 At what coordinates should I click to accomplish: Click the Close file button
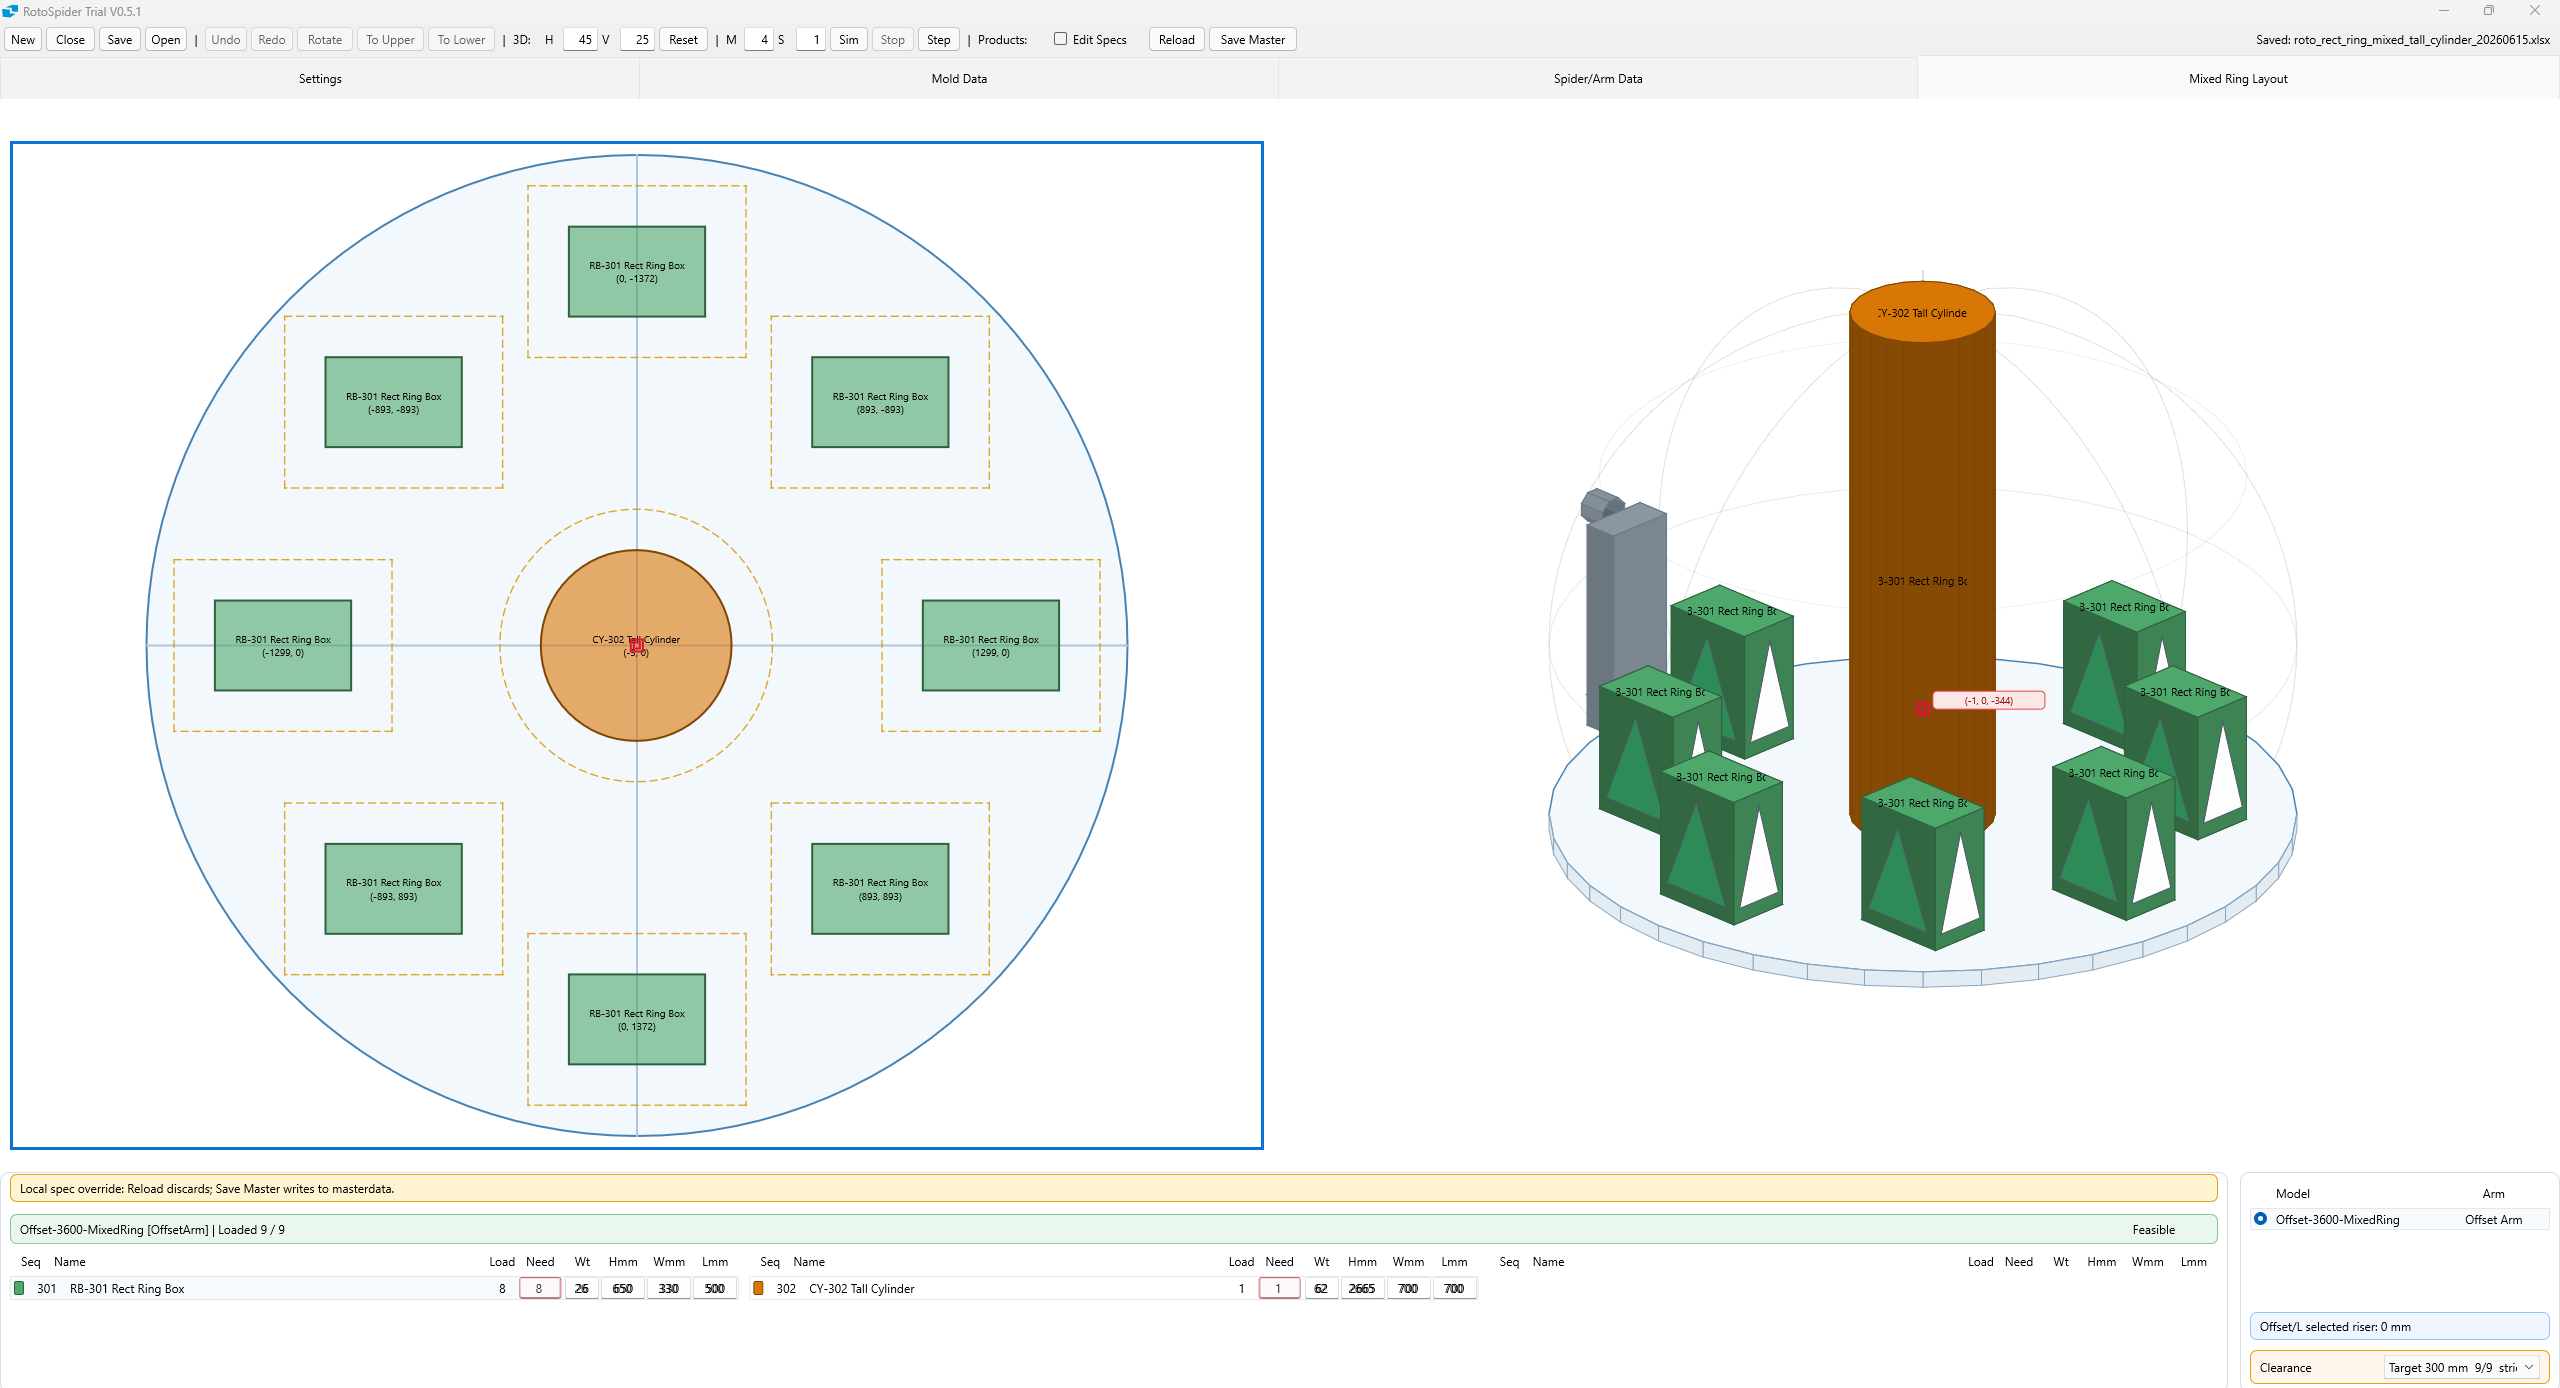[70, 40]
